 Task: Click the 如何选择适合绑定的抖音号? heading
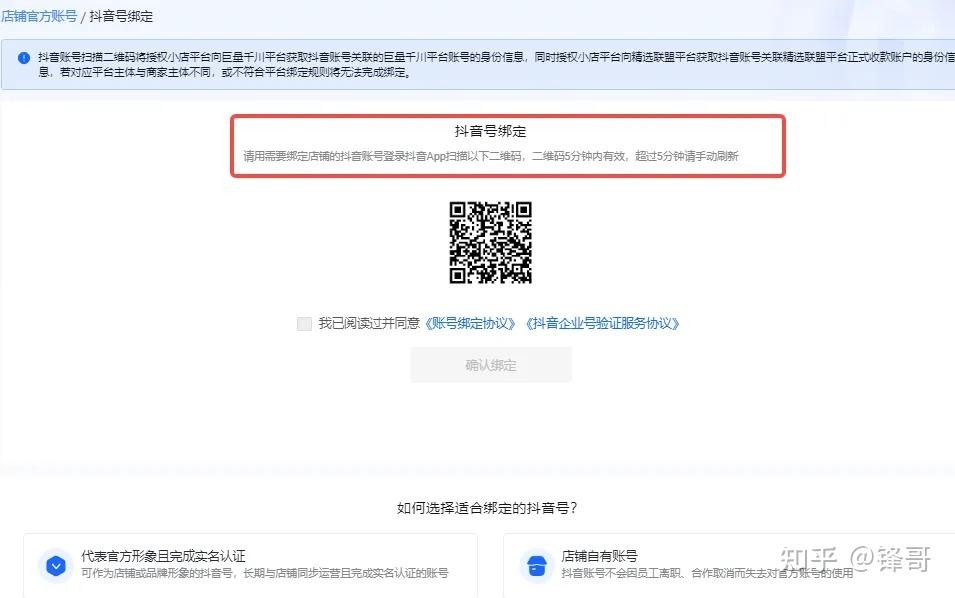click(x=487, y=508)
